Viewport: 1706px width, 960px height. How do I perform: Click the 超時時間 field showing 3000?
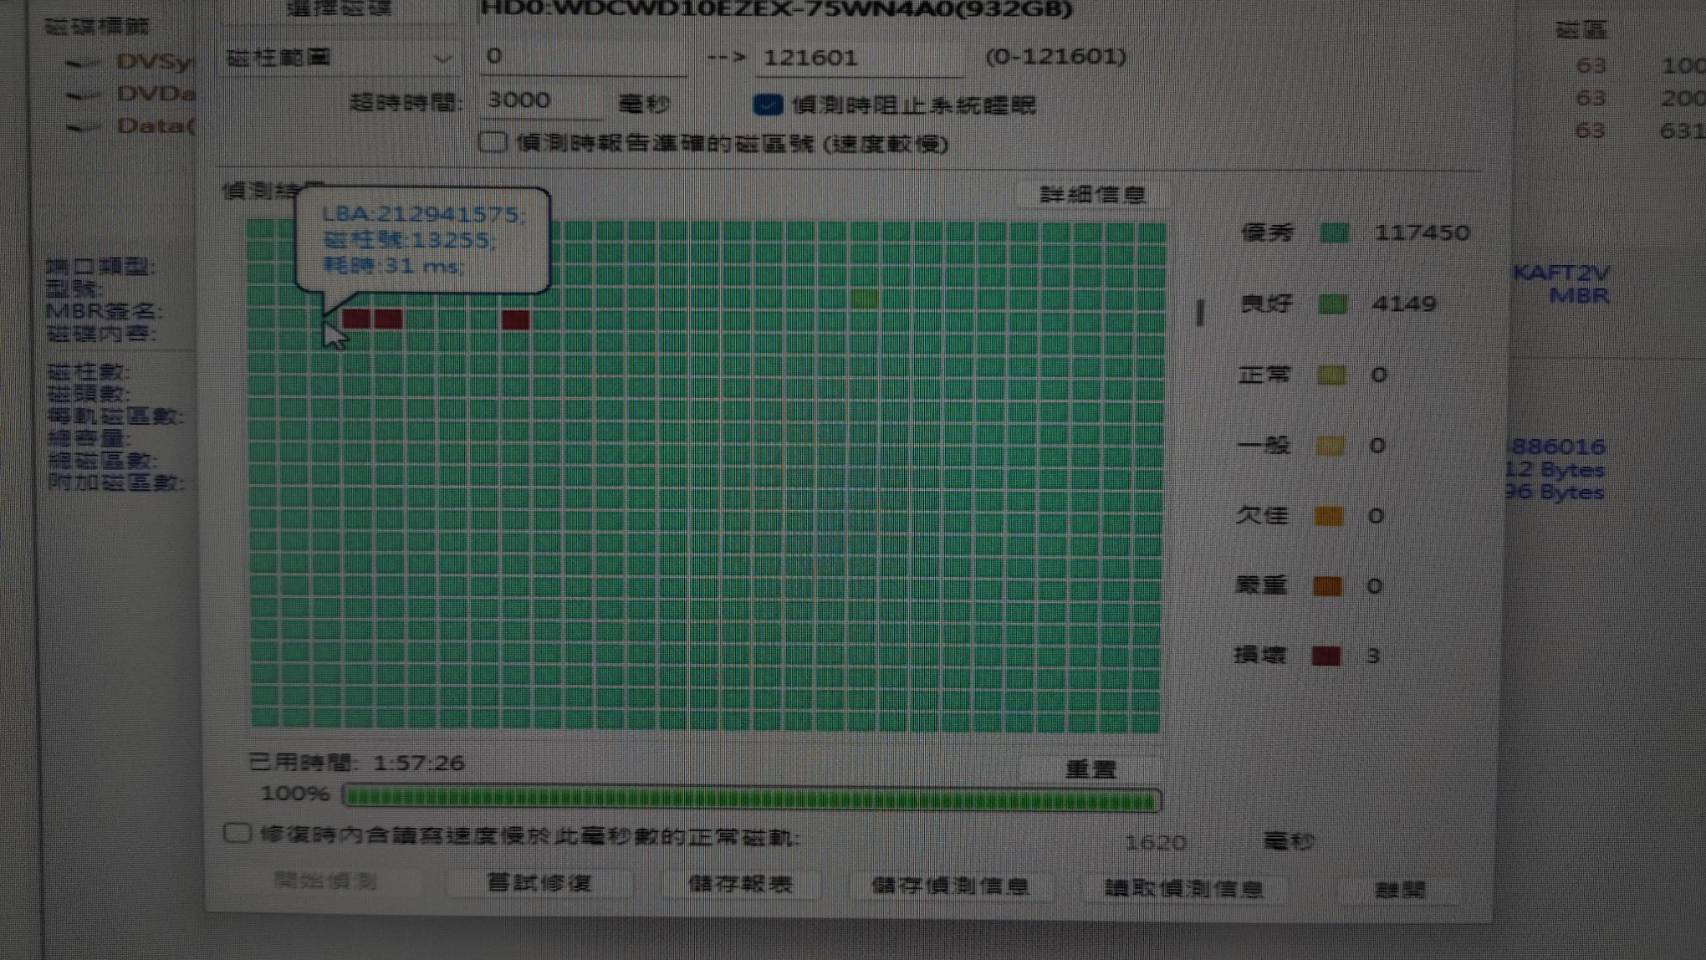point(540,101)
